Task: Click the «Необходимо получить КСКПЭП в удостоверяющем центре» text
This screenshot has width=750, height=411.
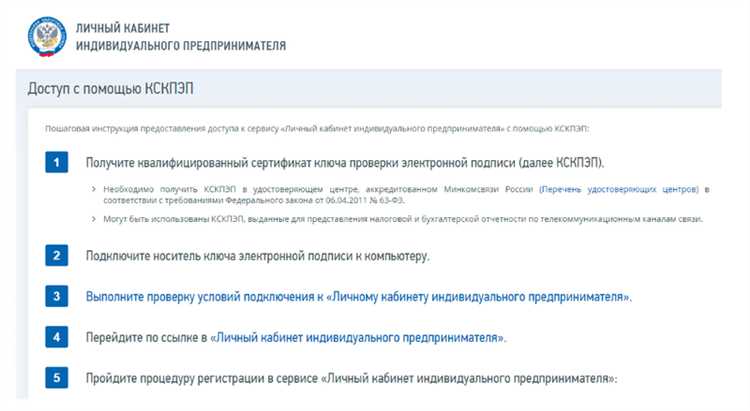Action: pos(406,195)
